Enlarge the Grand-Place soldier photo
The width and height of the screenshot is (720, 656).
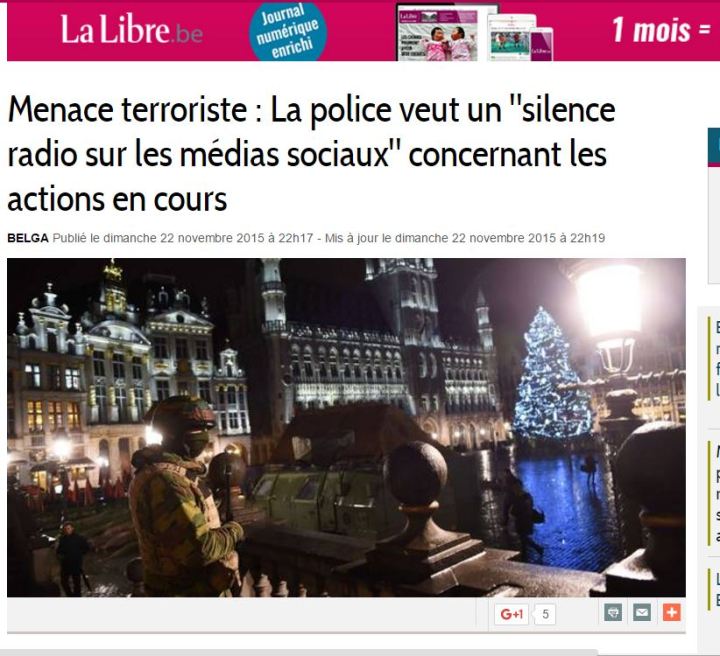coord(346,427)
